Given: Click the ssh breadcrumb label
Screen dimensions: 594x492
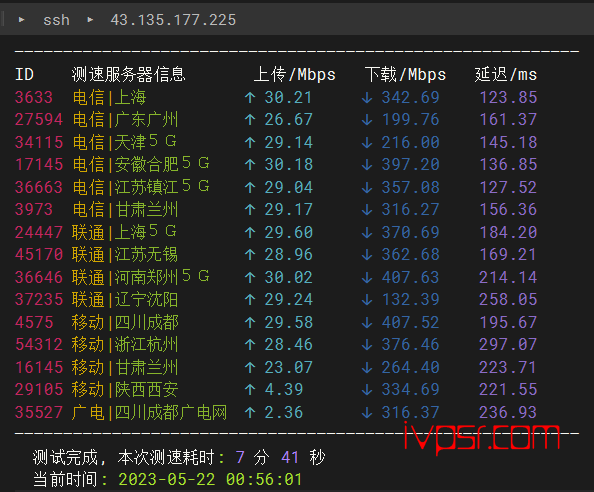Looking at the screenshot, I should 56,20.
